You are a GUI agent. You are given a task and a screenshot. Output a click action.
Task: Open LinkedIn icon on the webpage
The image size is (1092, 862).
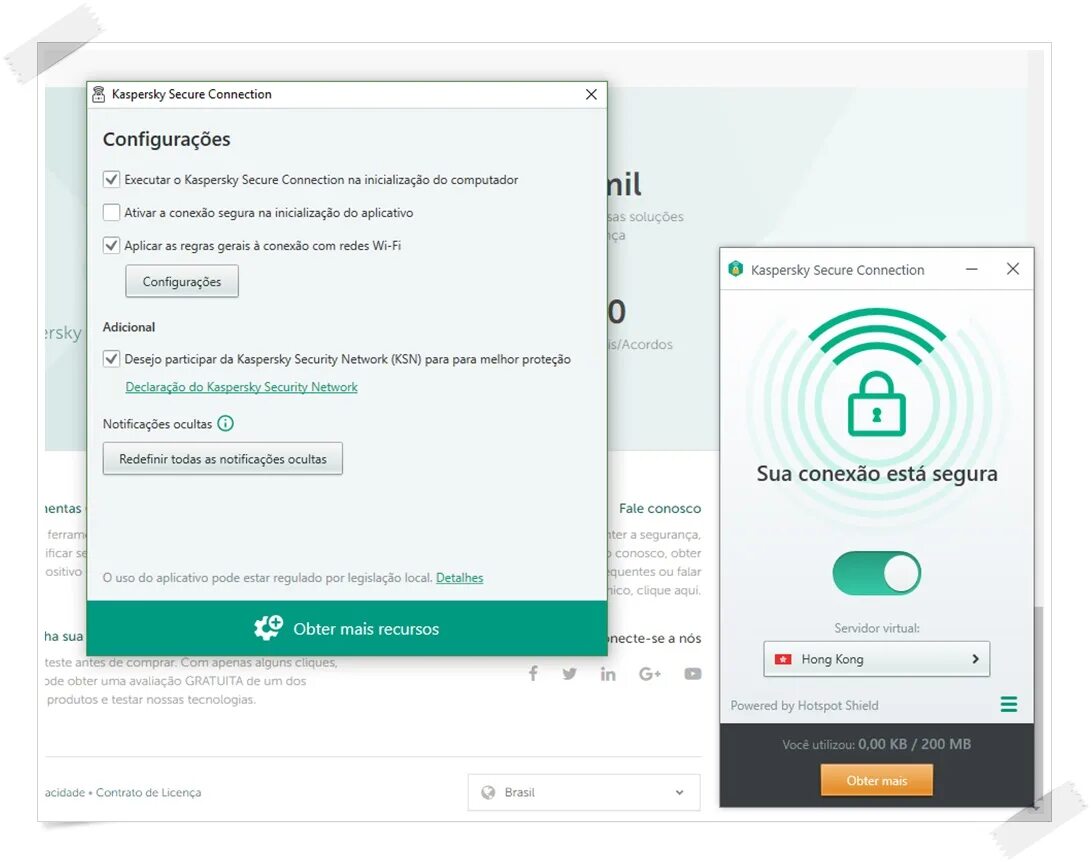[608, 673]
